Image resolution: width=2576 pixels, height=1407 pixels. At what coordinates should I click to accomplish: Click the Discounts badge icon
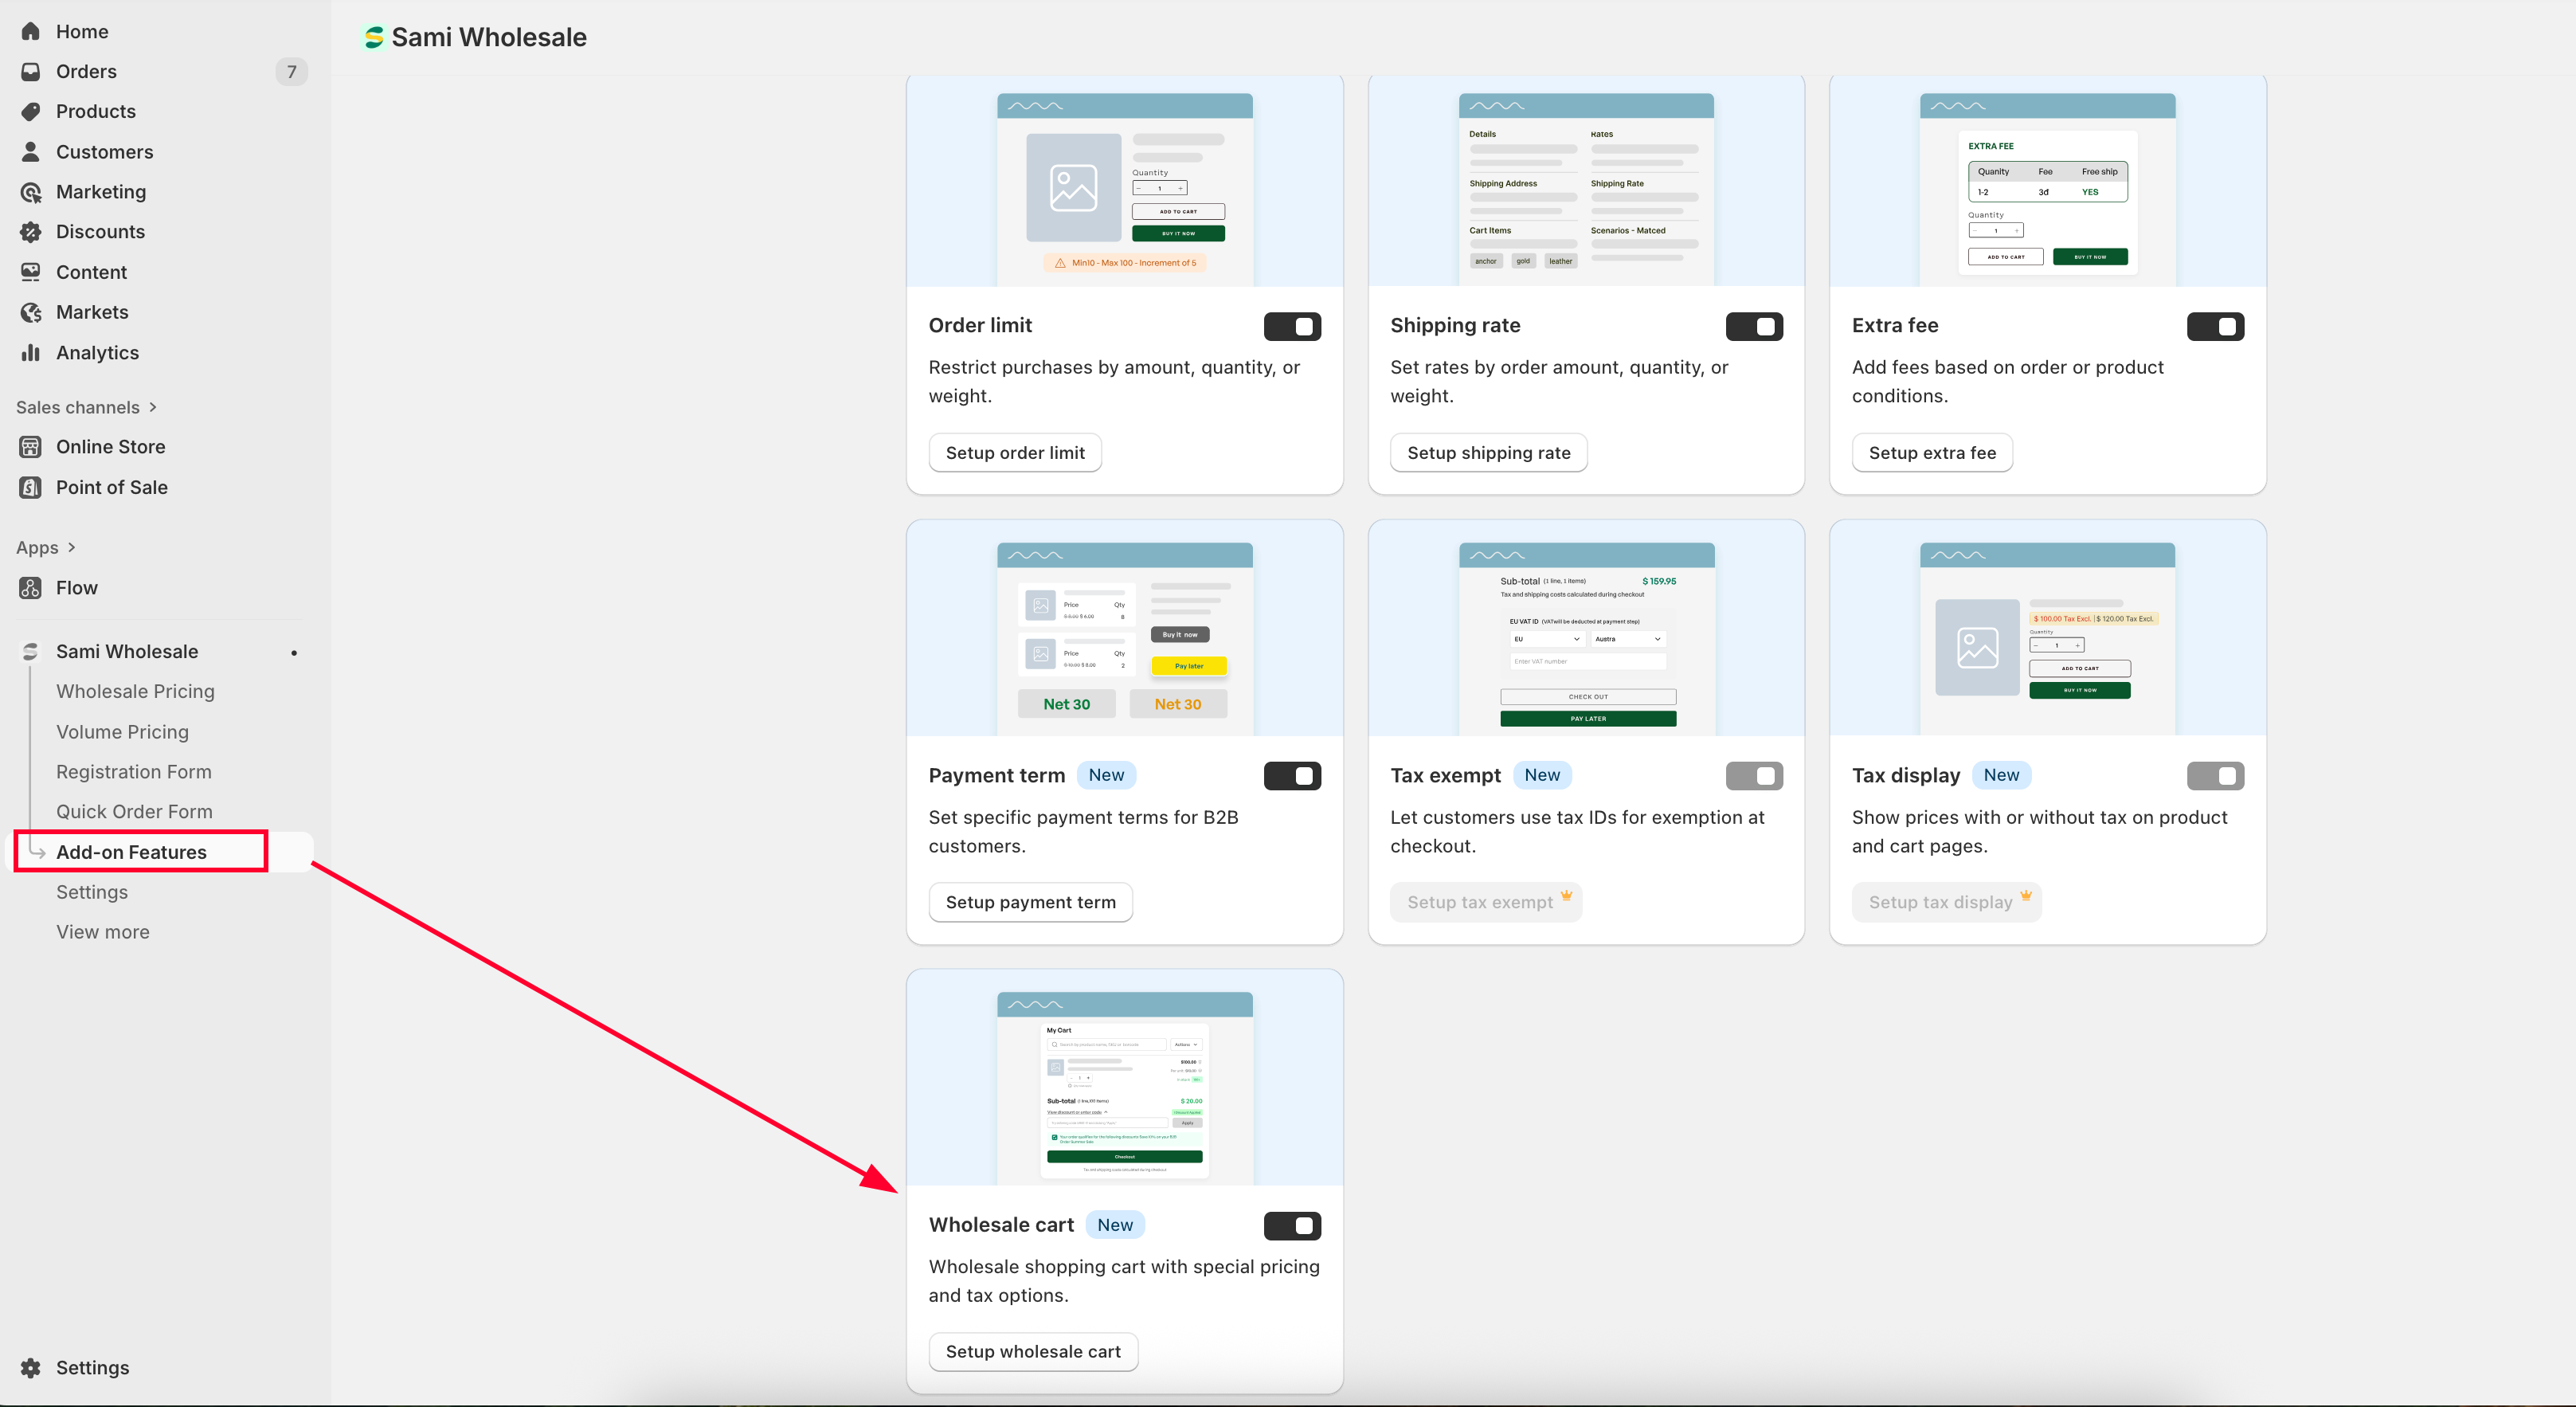point(31,232)
